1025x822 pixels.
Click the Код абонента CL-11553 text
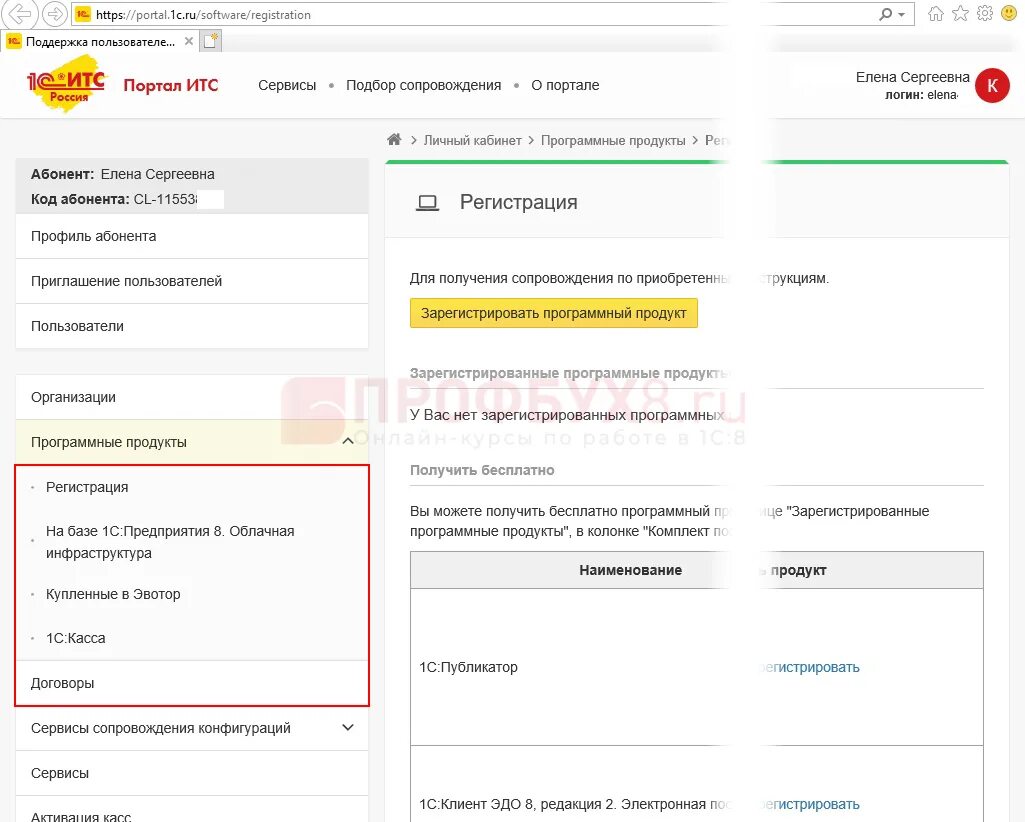click(x=114, y=199)
